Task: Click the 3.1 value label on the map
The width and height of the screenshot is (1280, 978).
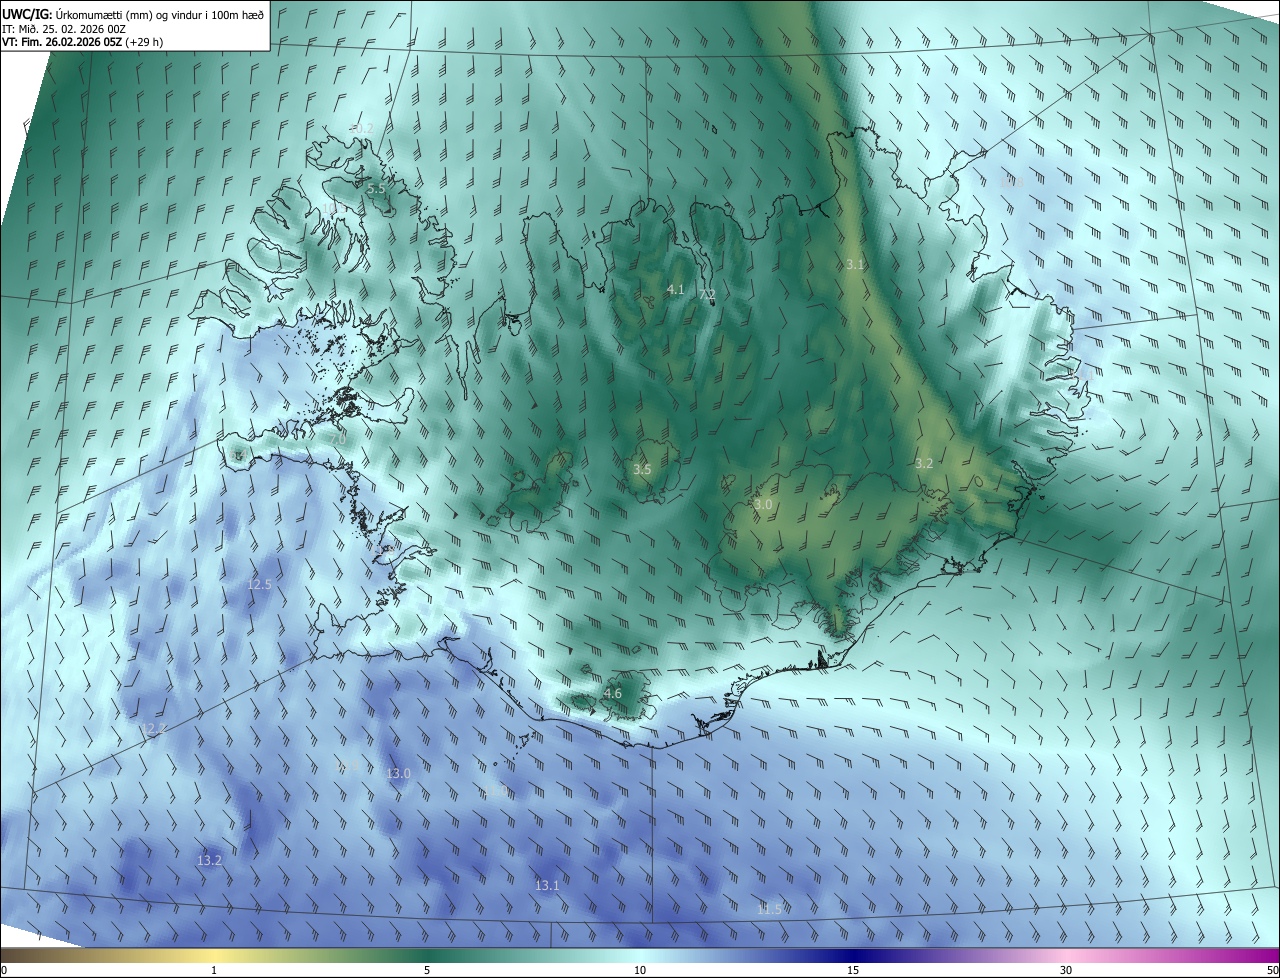Action: click(x=854, y=265)
